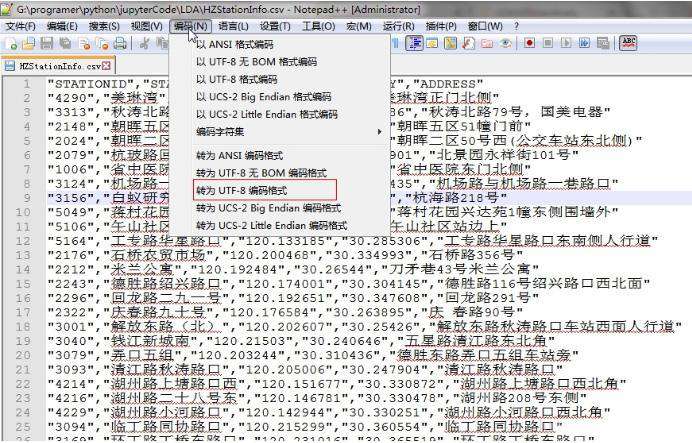692x443 pixels.
Task: Click the Save All toolbar icon
Action: [65, 43]
